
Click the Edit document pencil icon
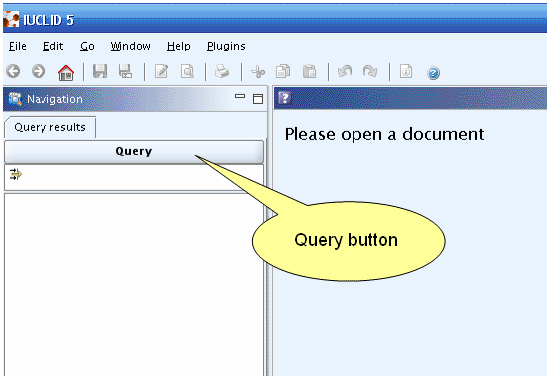tap(162, 72)
